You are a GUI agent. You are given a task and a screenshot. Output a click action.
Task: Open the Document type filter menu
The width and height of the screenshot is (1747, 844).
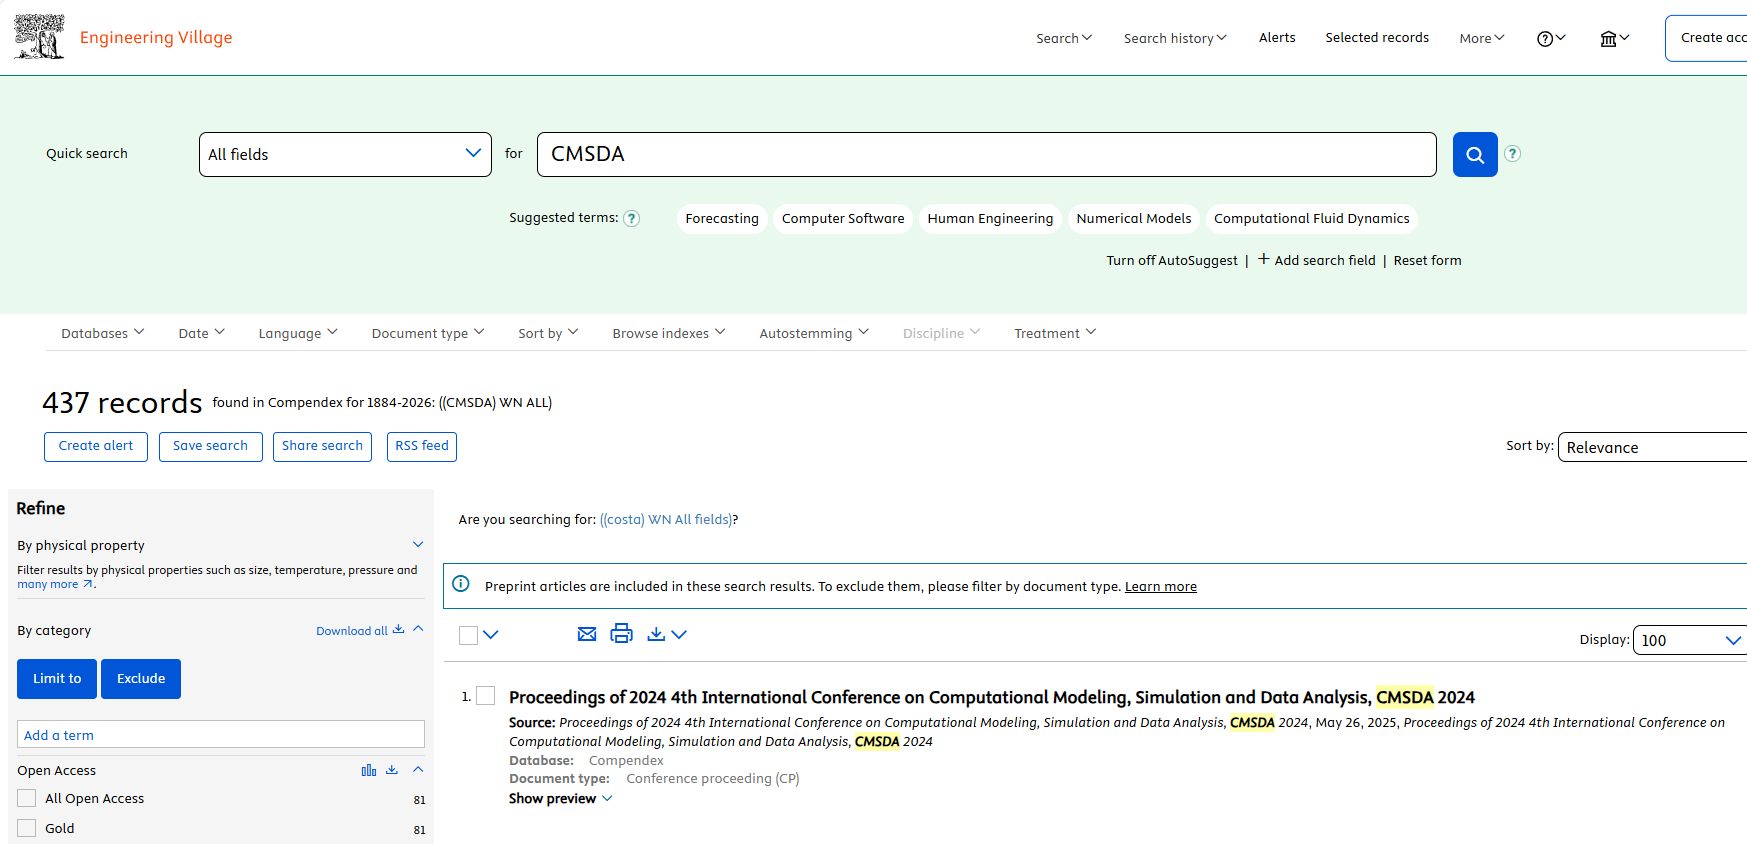coord(428,333)
